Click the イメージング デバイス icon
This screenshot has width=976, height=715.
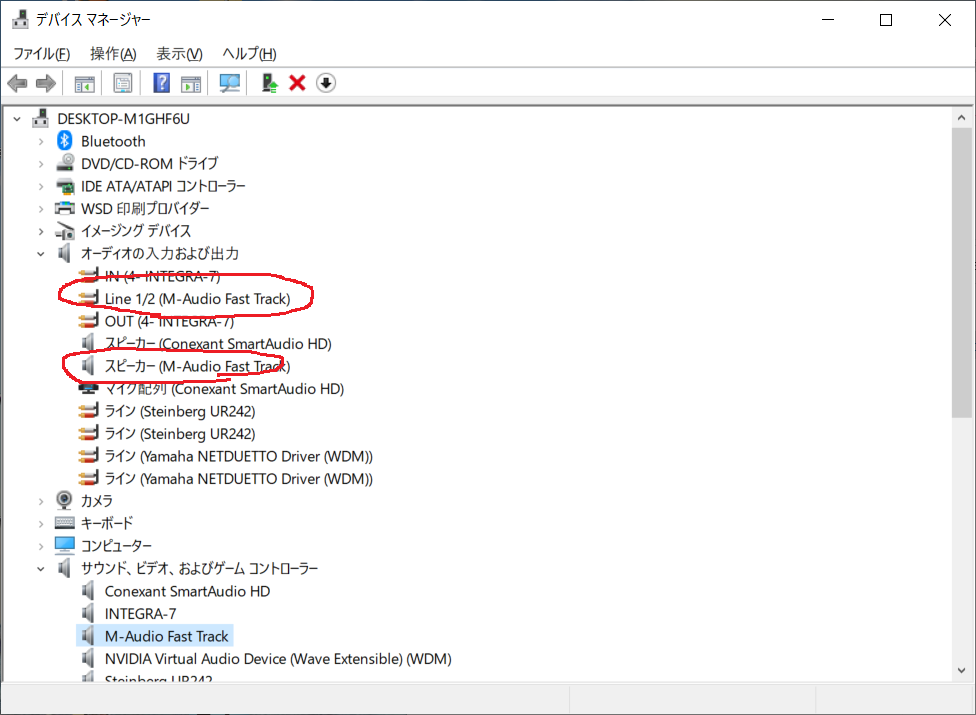(65, 231)
